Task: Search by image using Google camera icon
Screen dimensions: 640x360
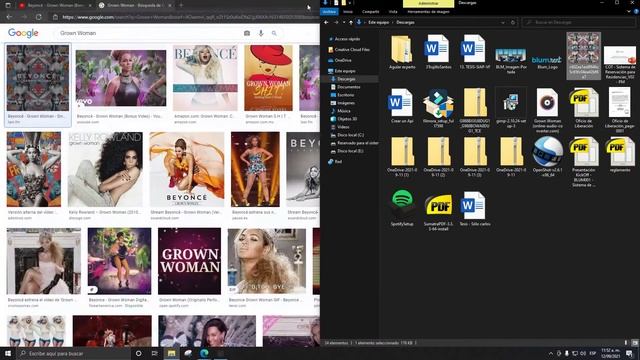Action: (247, 33)
